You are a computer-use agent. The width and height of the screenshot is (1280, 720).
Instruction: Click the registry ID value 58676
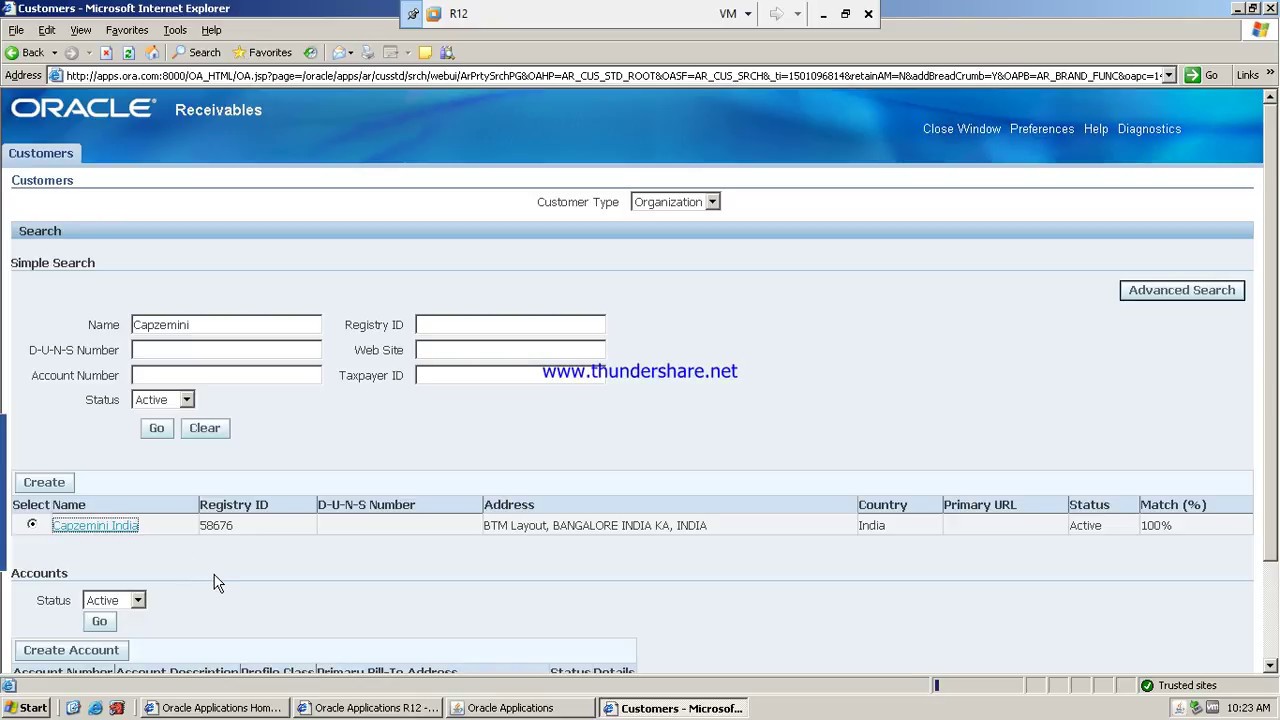point(216,525)
